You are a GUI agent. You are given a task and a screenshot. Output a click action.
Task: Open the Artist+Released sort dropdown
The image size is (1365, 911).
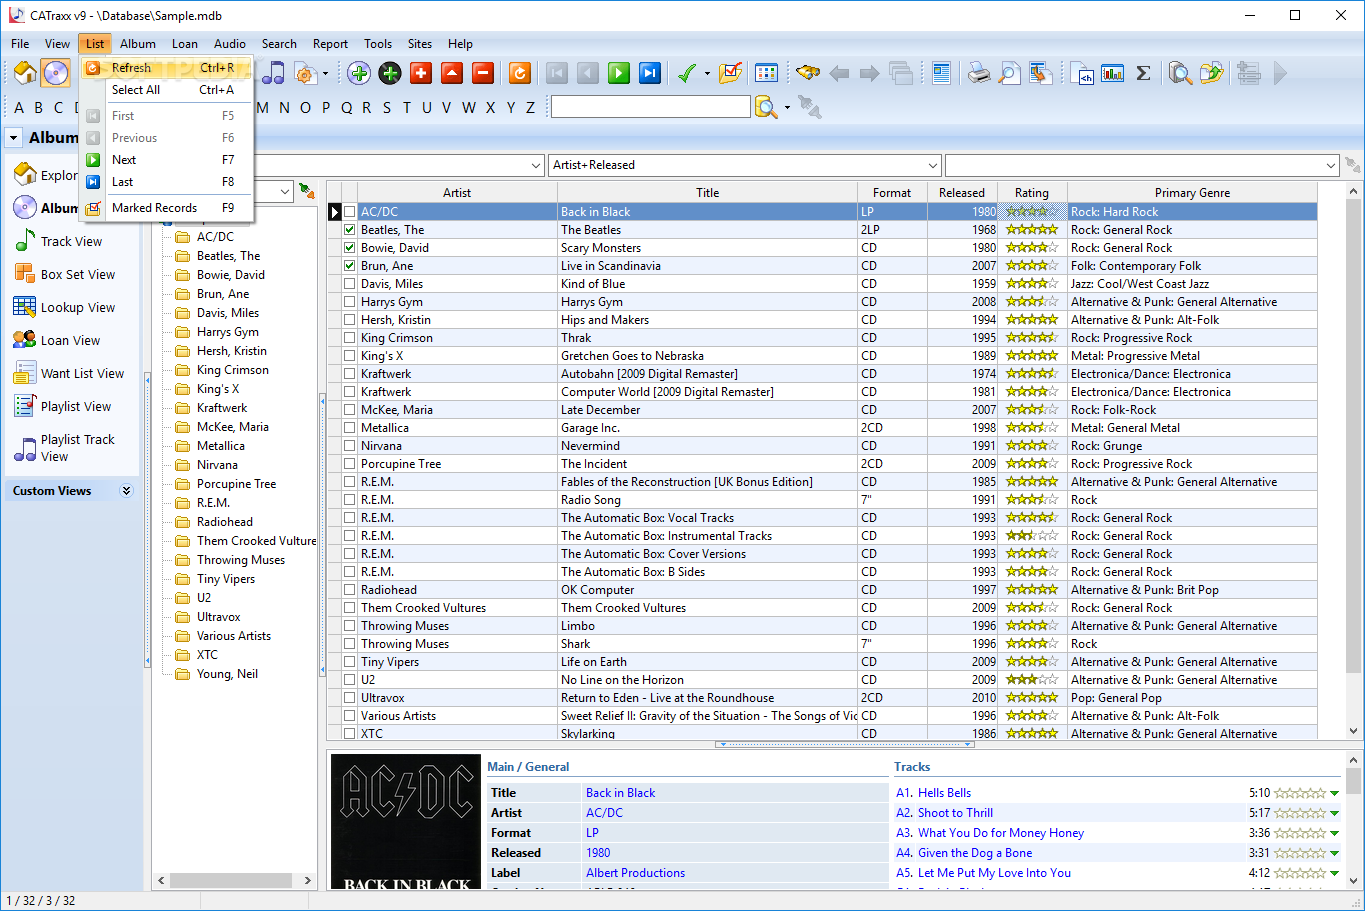[932, 165]
